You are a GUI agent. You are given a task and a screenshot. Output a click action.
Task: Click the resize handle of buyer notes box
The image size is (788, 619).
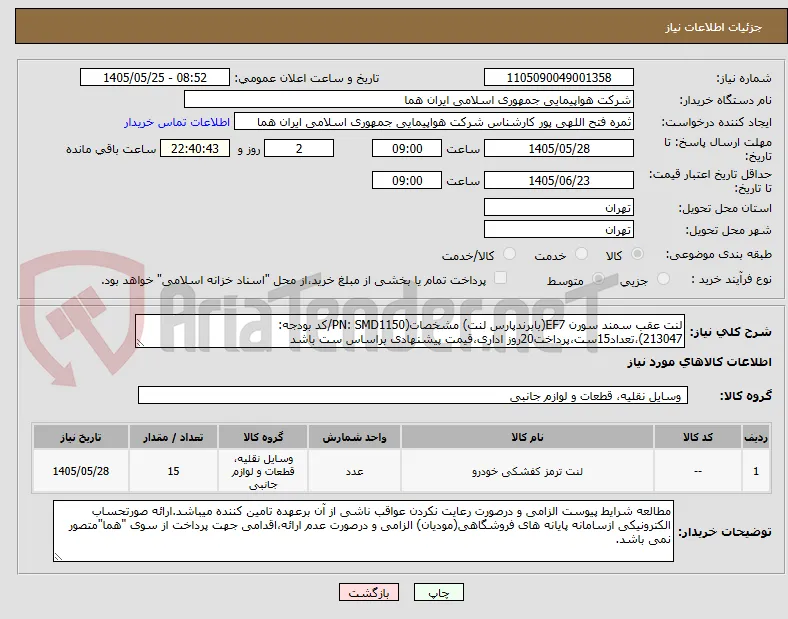coord(58,557)
